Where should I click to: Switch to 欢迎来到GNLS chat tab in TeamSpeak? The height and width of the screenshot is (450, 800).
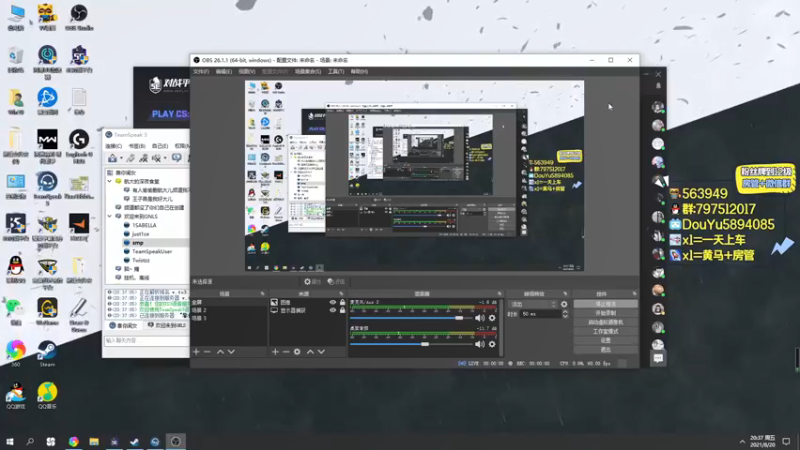[x=166, y=326]
